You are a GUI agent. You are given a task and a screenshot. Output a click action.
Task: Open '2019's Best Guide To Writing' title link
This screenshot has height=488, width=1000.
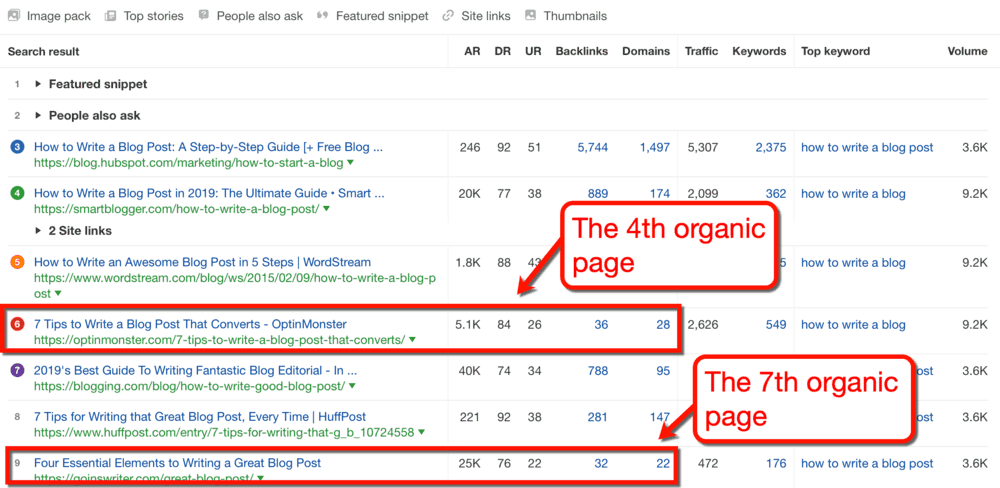195,371
